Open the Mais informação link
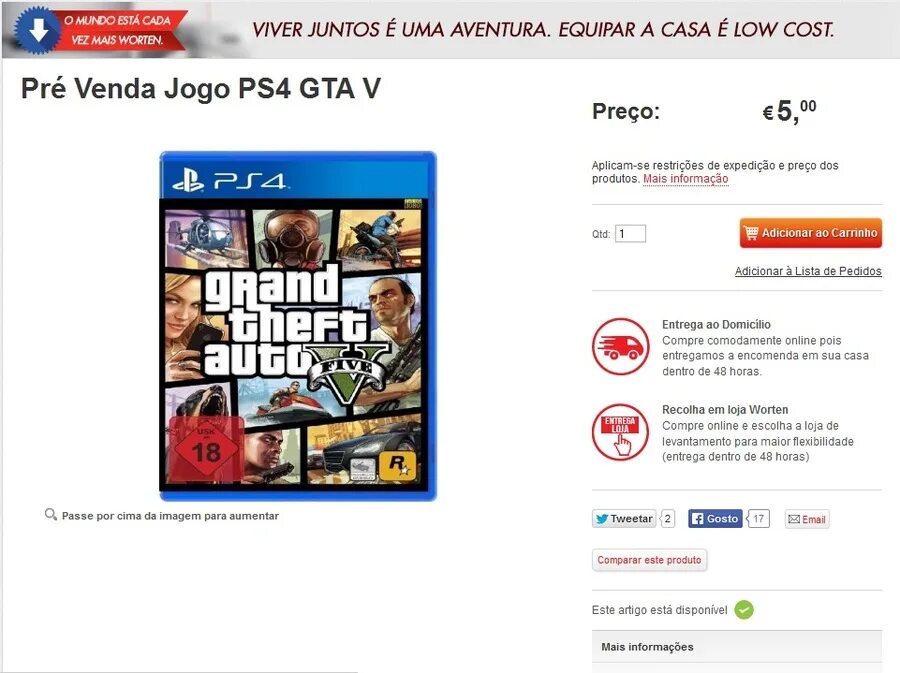Image resolution: width=900 pixels, height=673 pixels. (x=685, y=179)
